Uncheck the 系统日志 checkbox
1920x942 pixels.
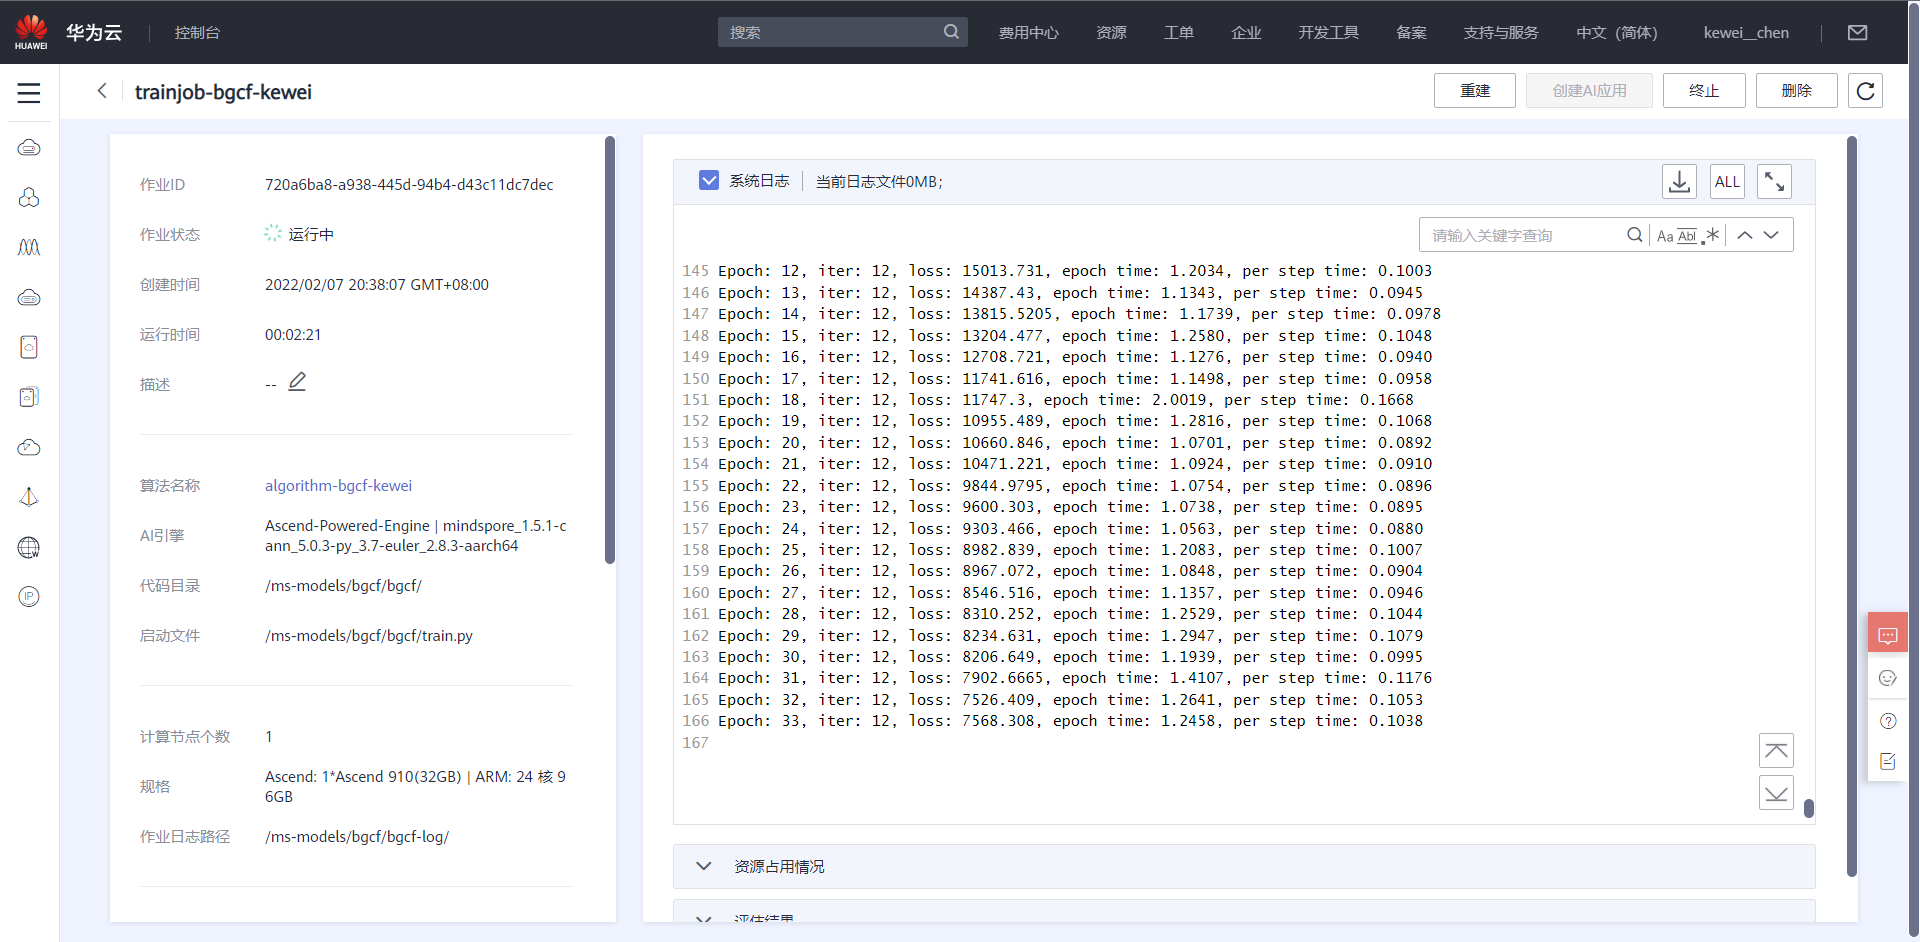coord(709,180)
